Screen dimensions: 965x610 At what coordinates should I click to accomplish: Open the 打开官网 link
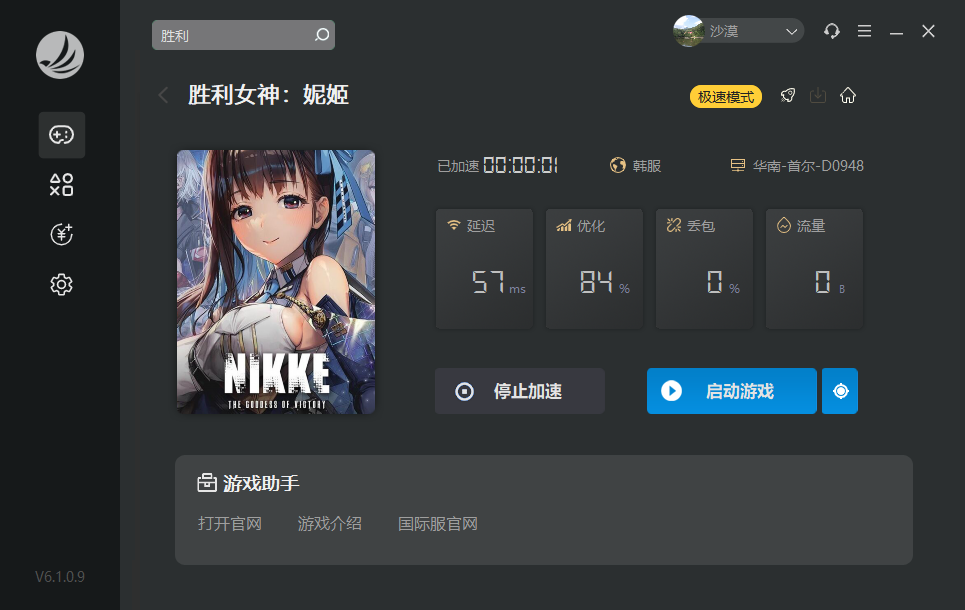[230, 524]
